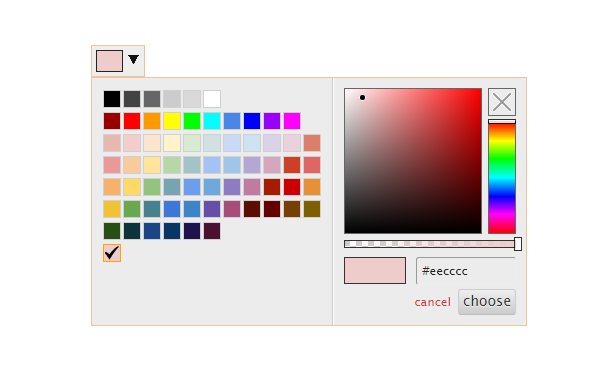
Task: Pick the white swatch
Action: (x=212, y=99)
